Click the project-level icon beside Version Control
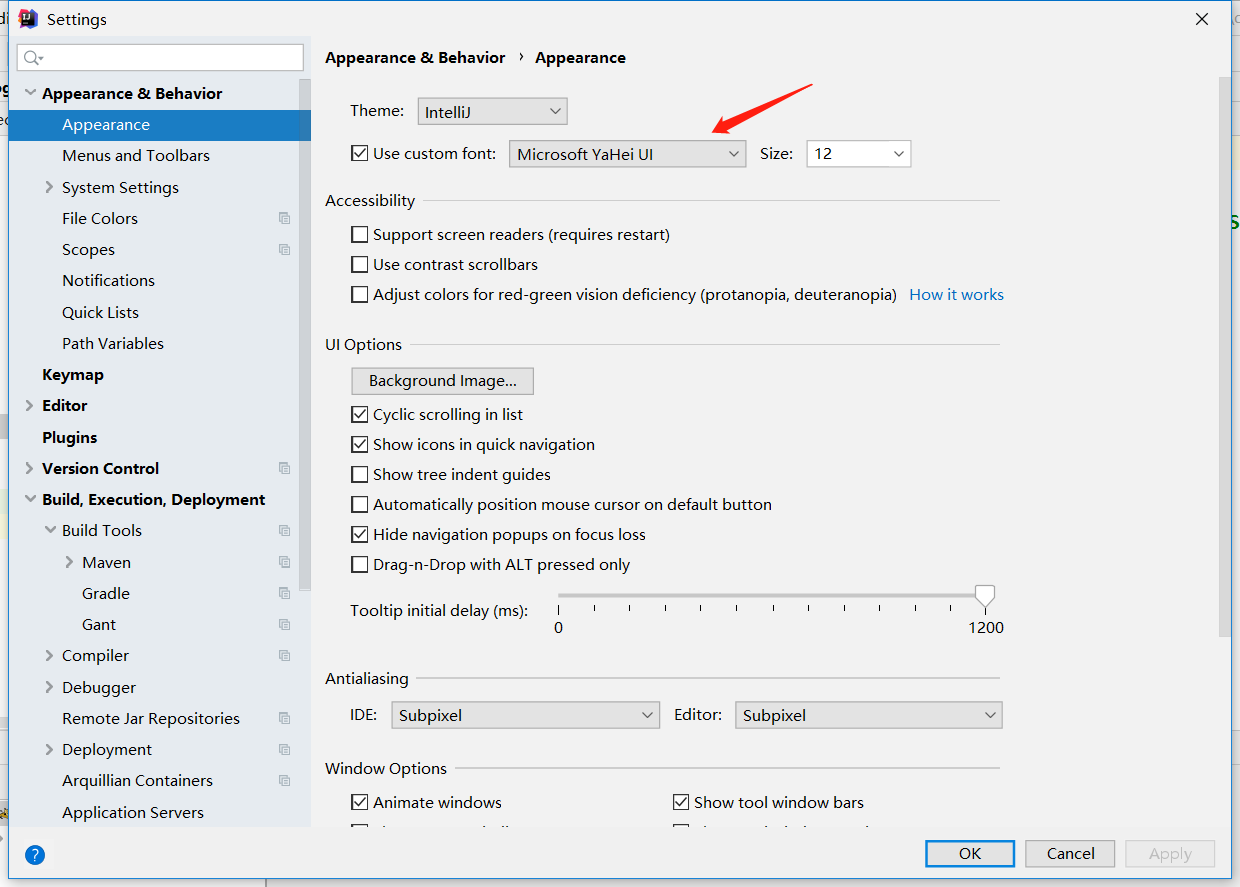Image resolution: width=1240 pixels, height=887 pixels. 285,468
